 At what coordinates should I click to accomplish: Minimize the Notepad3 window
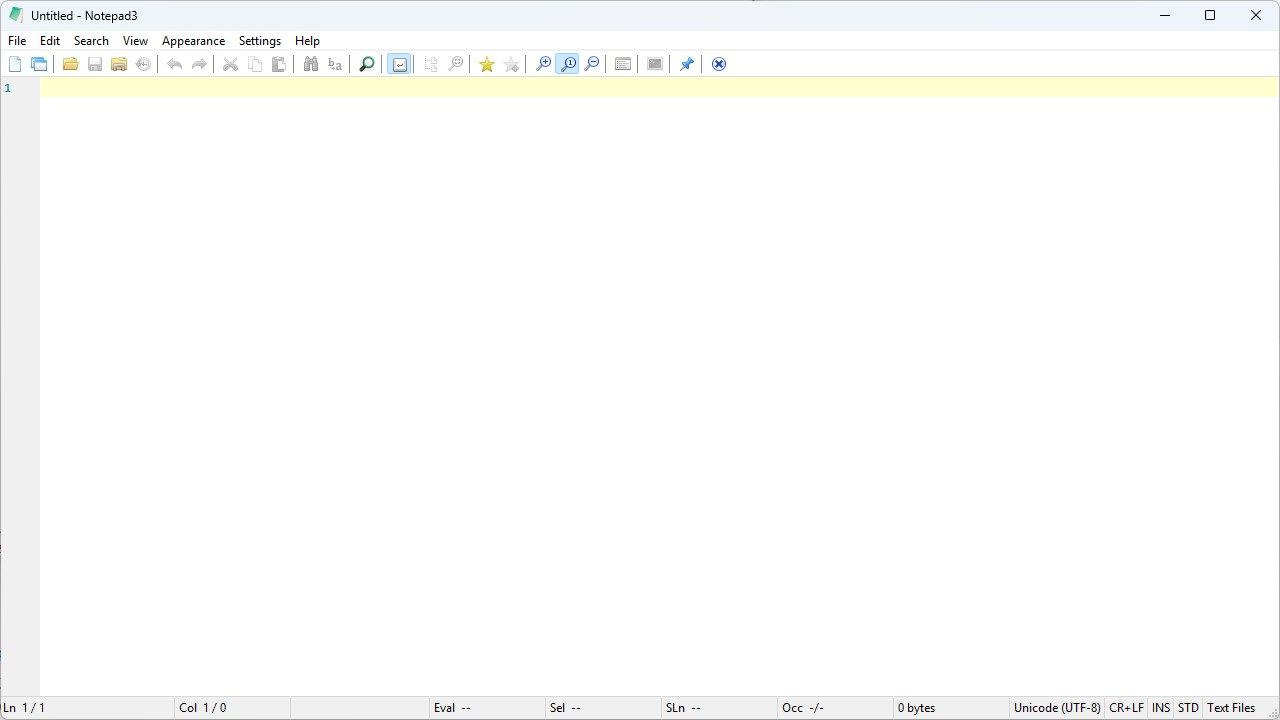point(1165,15)
